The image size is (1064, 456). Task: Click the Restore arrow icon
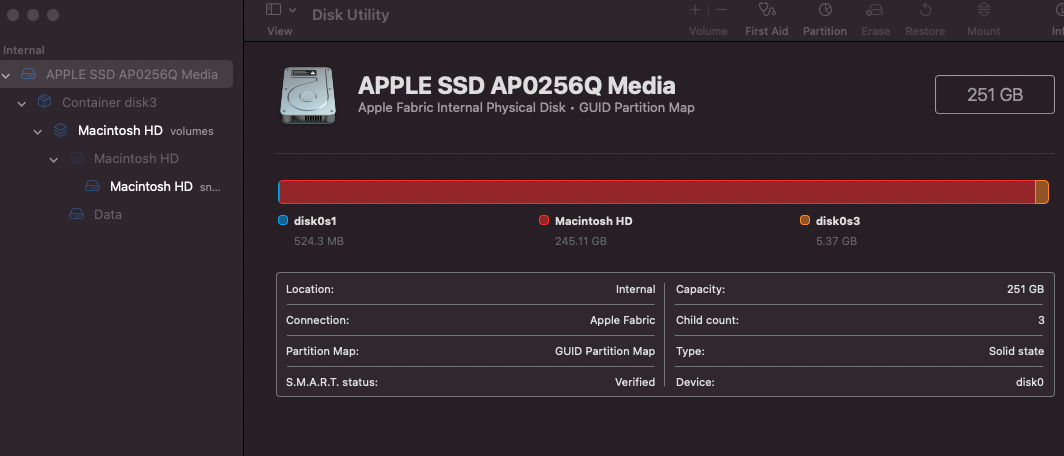[x=925, y=11]
